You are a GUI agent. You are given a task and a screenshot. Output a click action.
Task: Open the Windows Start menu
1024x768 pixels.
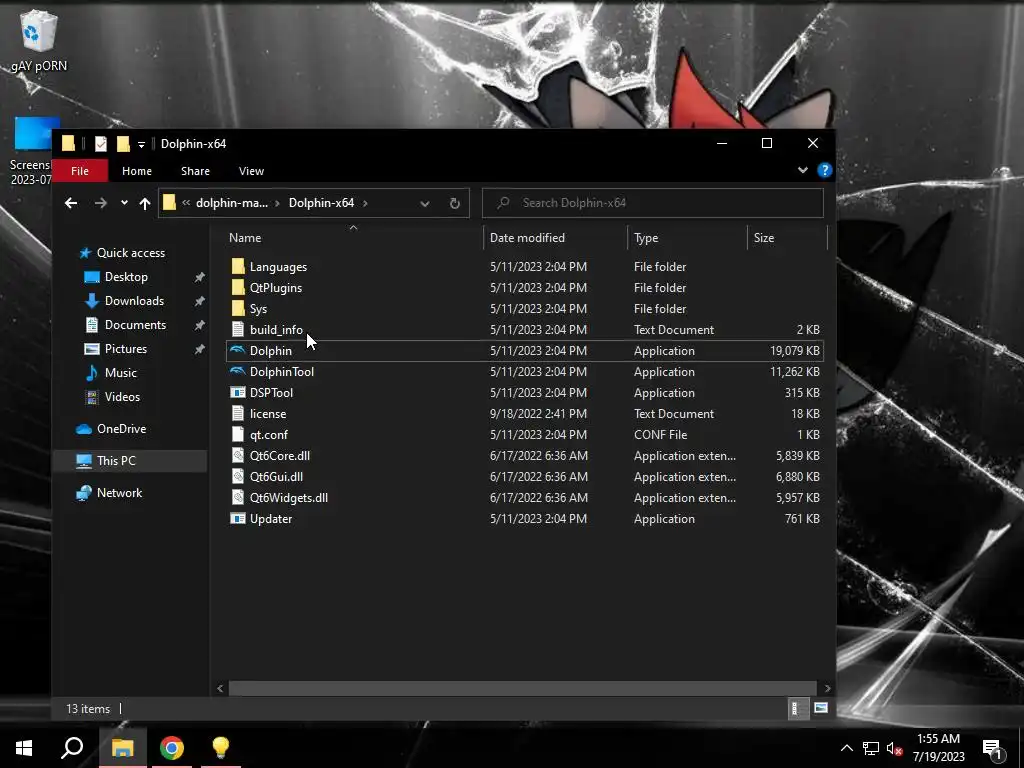point(24,748)
